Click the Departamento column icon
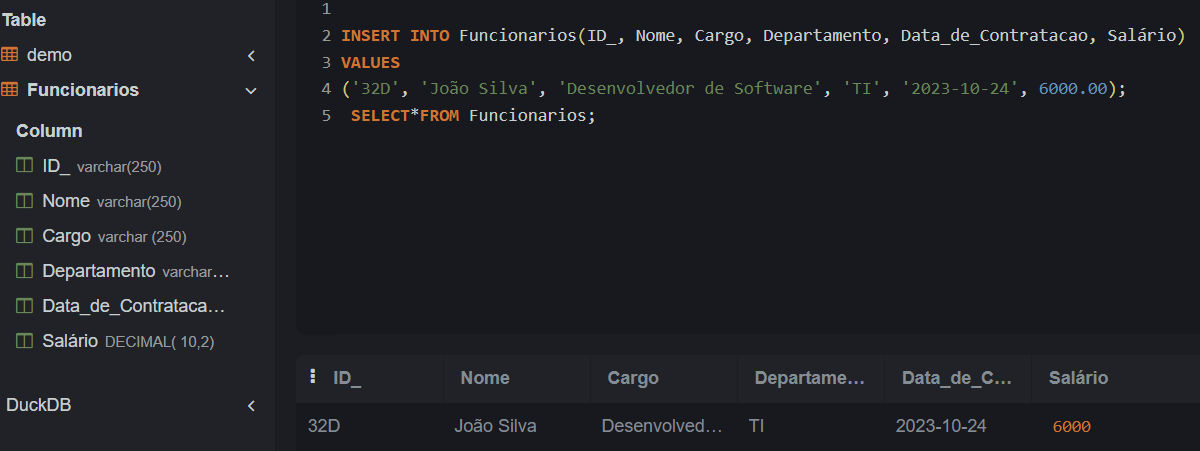This screenshot has height=451, width=1200. 25,271
